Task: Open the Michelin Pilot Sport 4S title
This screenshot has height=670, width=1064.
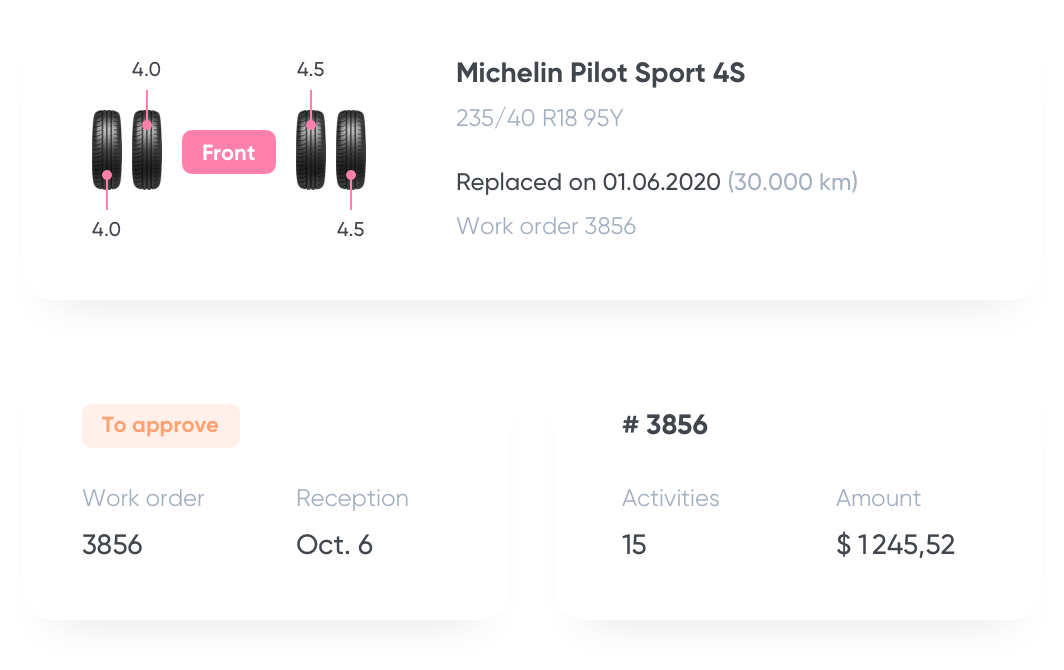Action: point(600,73)
